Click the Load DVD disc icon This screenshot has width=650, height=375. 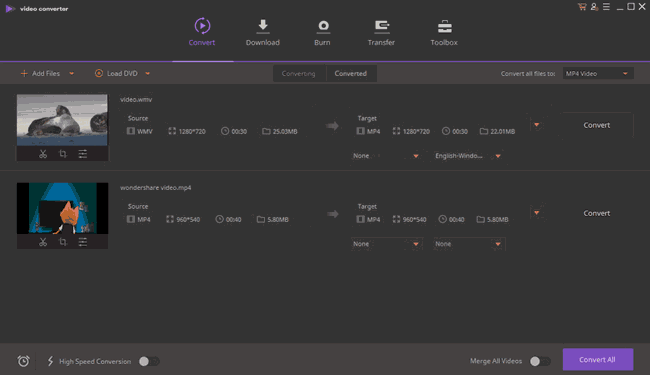[x=99, y=73]
